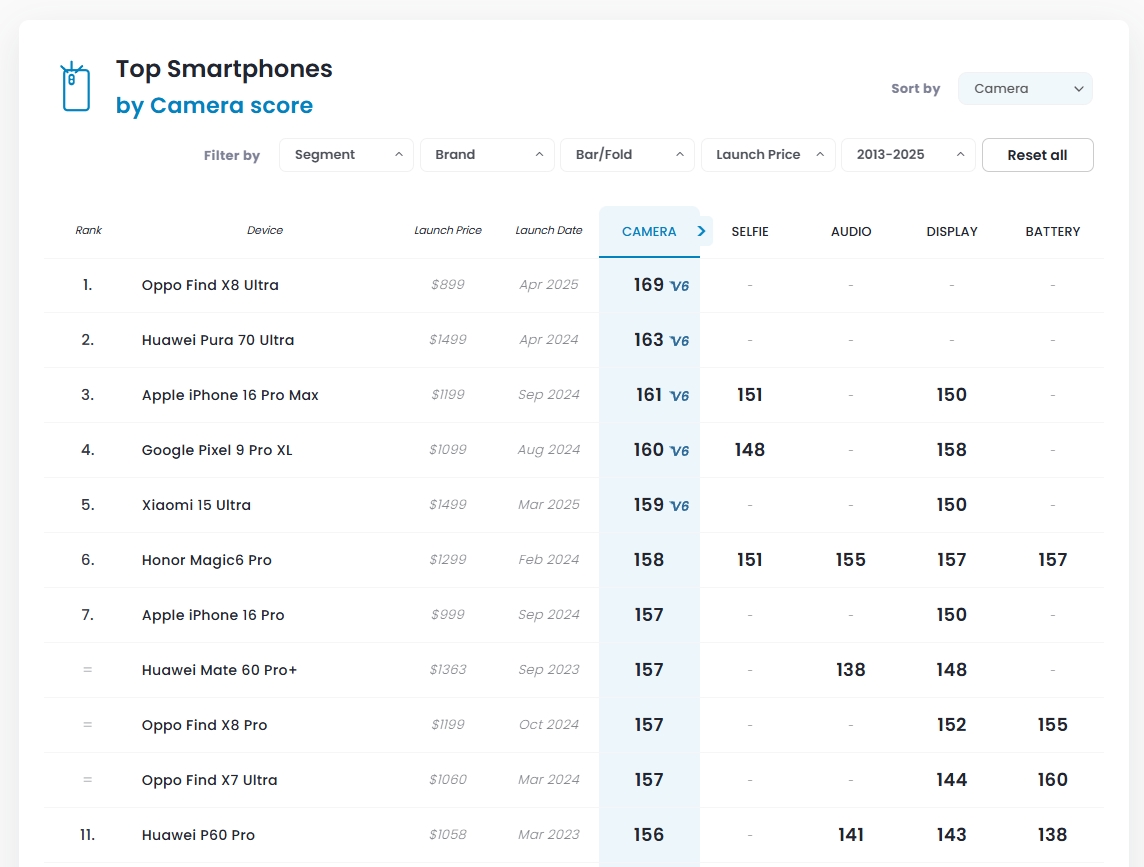The height and width of the screenshot is (867, 1144).
Task: Open the Brand filter dropdown
Action: pyautogui.click(x=487, y=155)
